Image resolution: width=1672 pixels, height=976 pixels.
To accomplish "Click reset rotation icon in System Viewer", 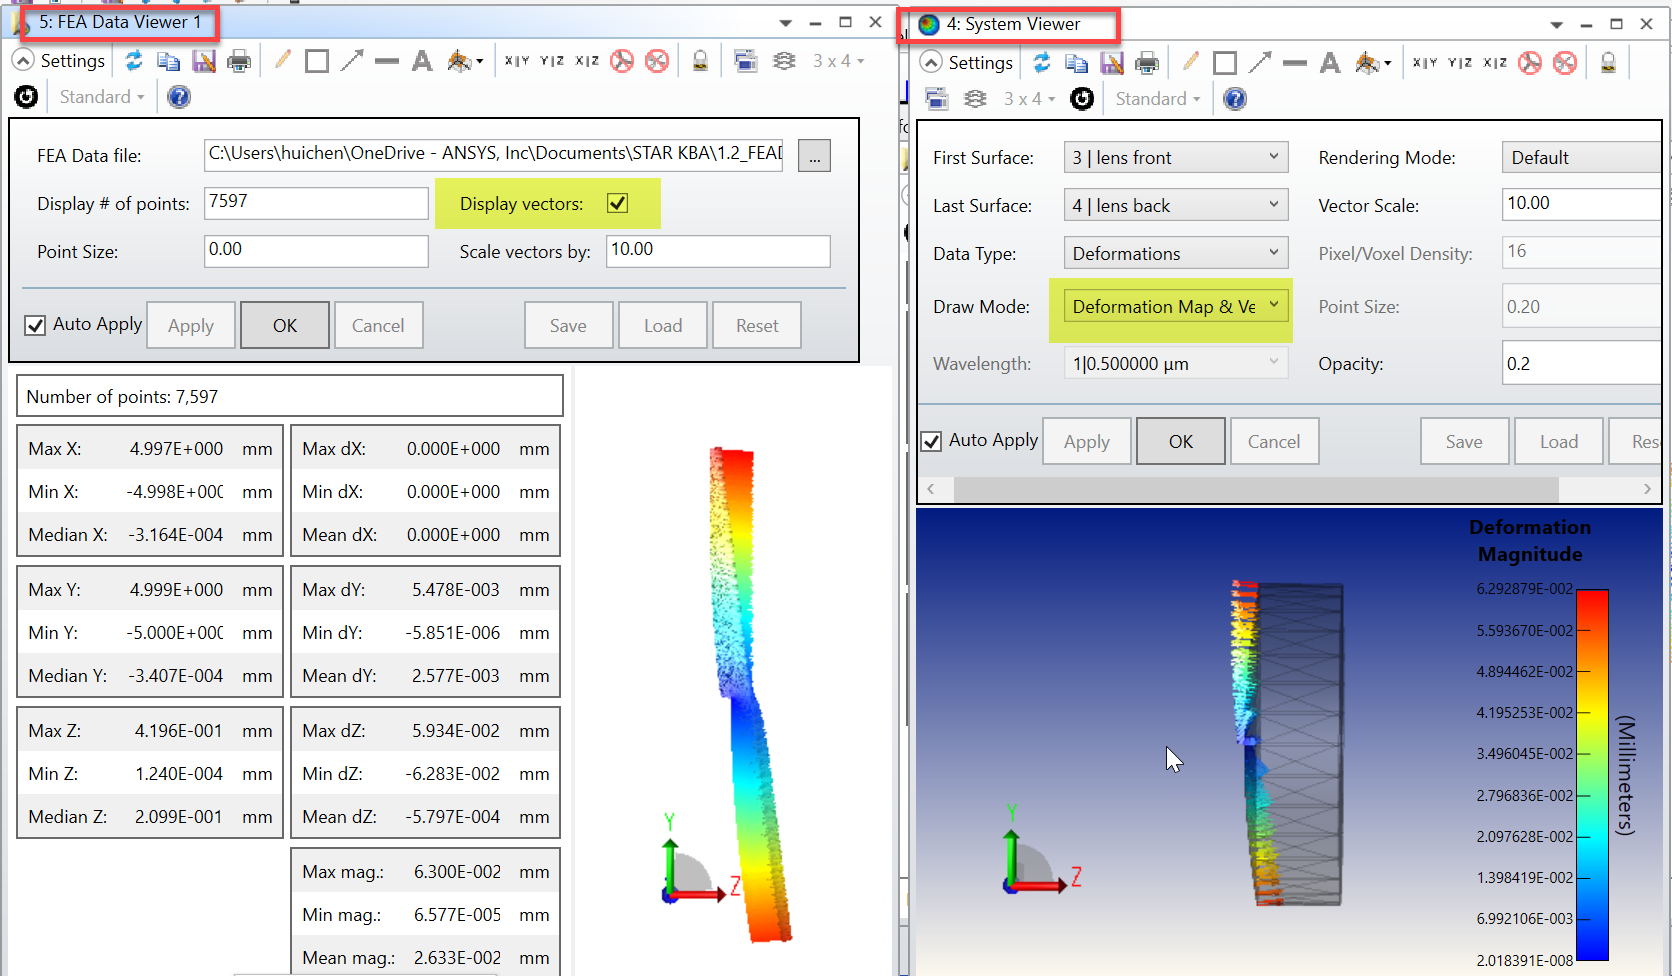I will tap(1082, 99).
